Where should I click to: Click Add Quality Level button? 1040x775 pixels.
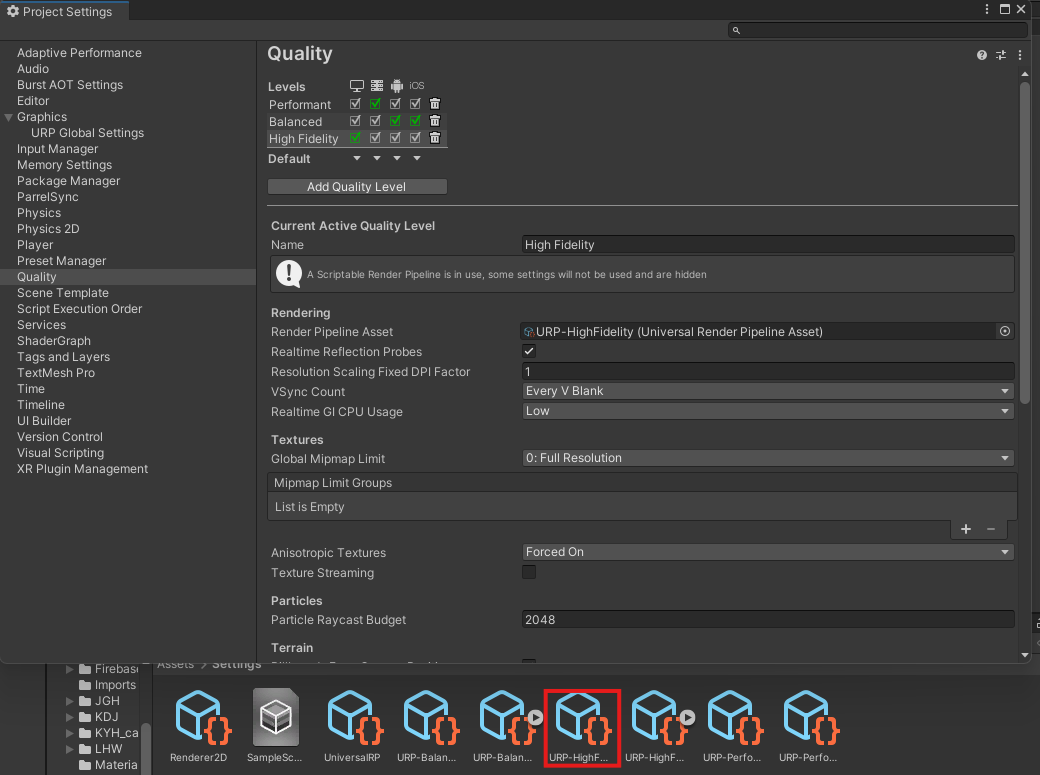tap(357, 186)
